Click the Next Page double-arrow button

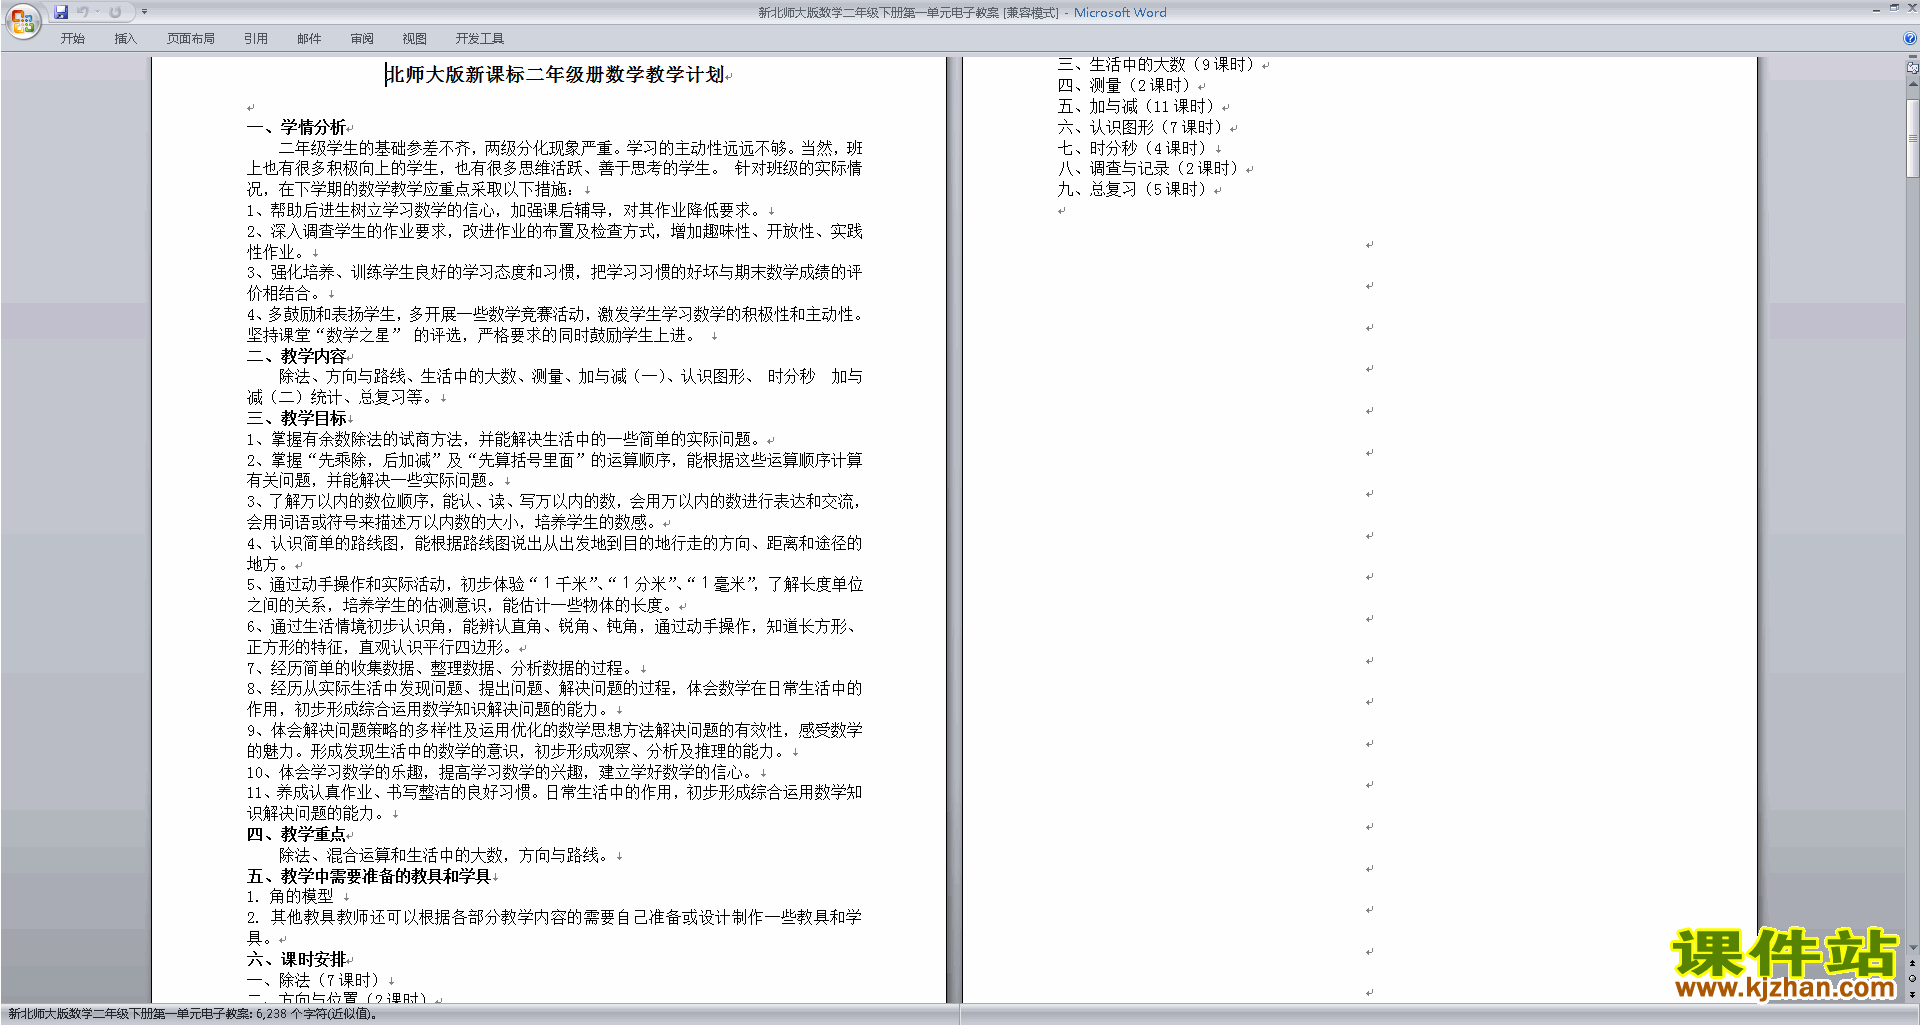1913,995
